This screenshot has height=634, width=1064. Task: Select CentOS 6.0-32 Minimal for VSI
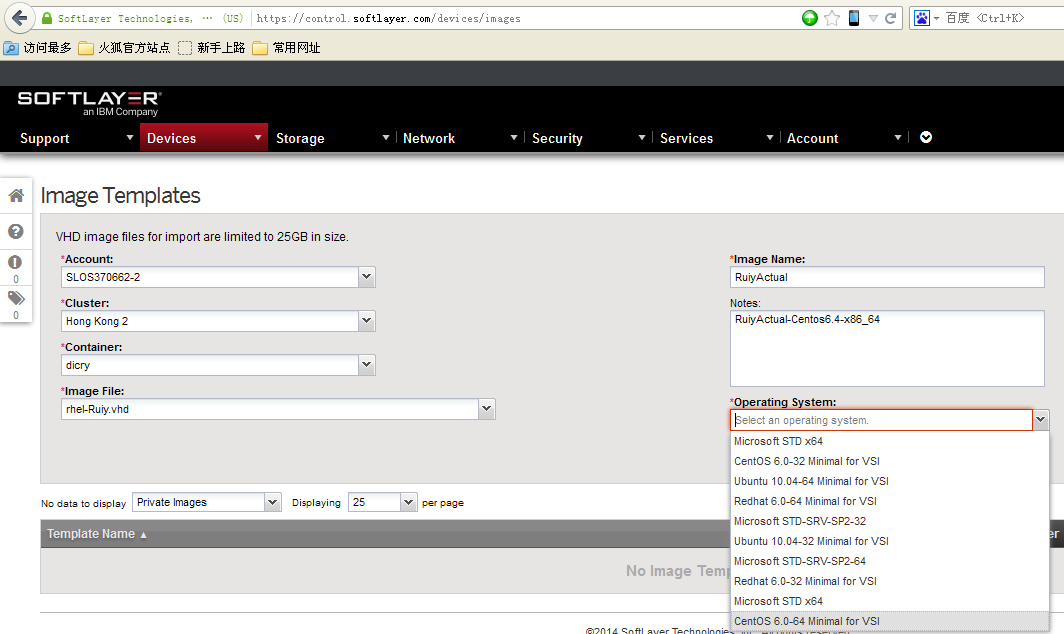coord(890,461)
